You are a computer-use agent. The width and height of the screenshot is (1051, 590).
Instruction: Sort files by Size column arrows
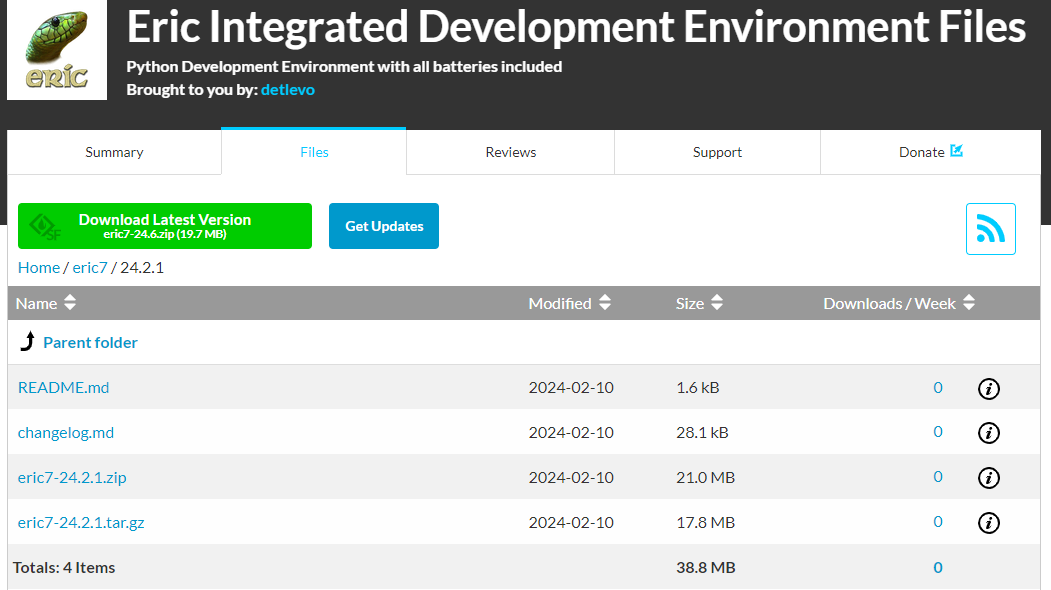coord(717,302)
